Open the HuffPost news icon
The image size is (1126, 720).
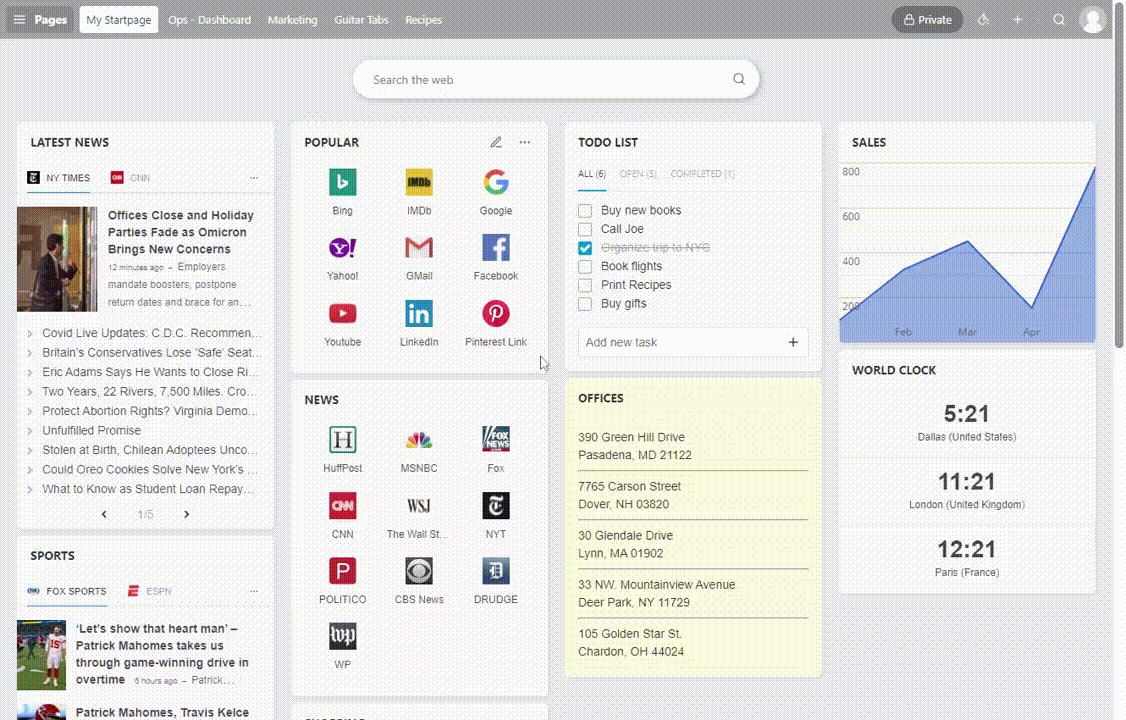tap(343, 439)
